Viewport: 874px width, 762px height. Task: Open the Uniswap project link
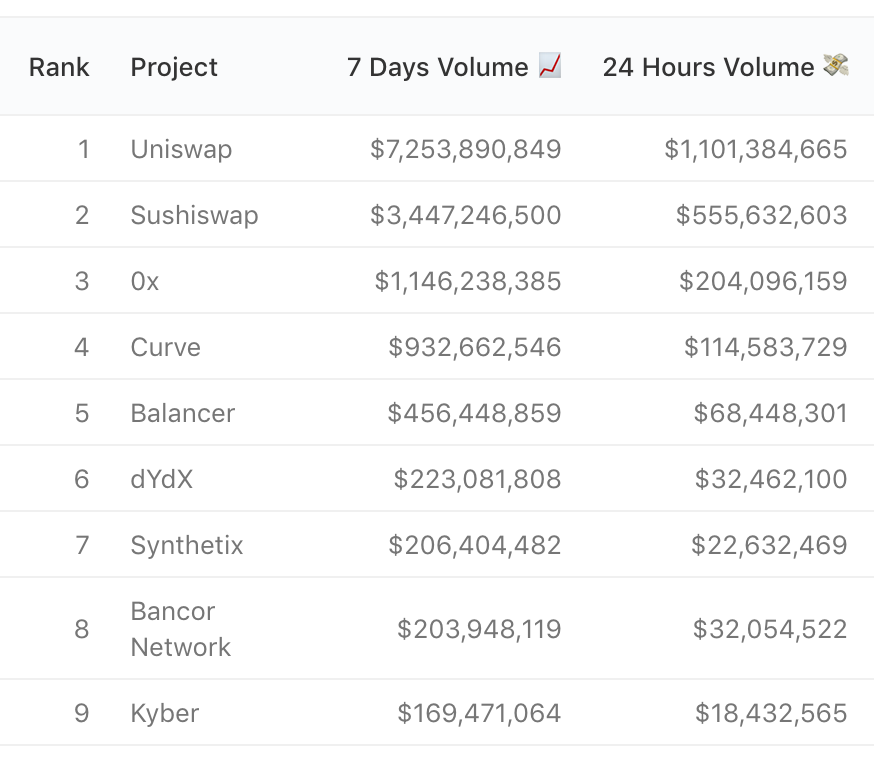click(x=181, y=149)
